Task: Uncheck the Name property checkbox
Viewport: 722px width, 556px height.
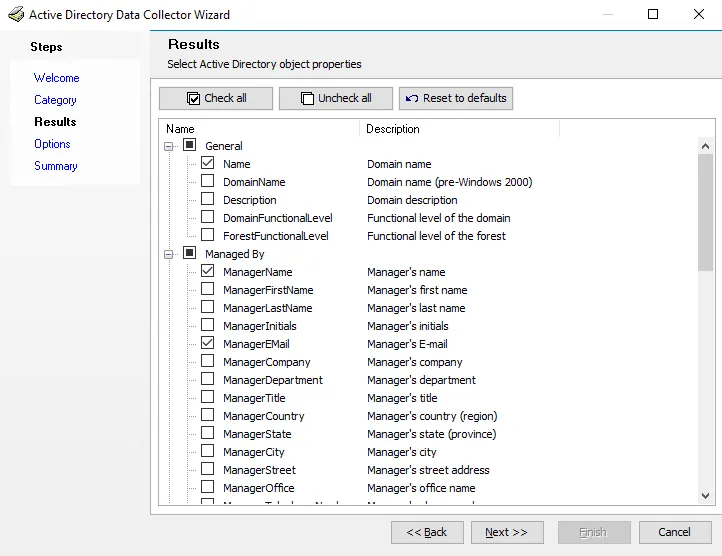Action: [208, 163]
